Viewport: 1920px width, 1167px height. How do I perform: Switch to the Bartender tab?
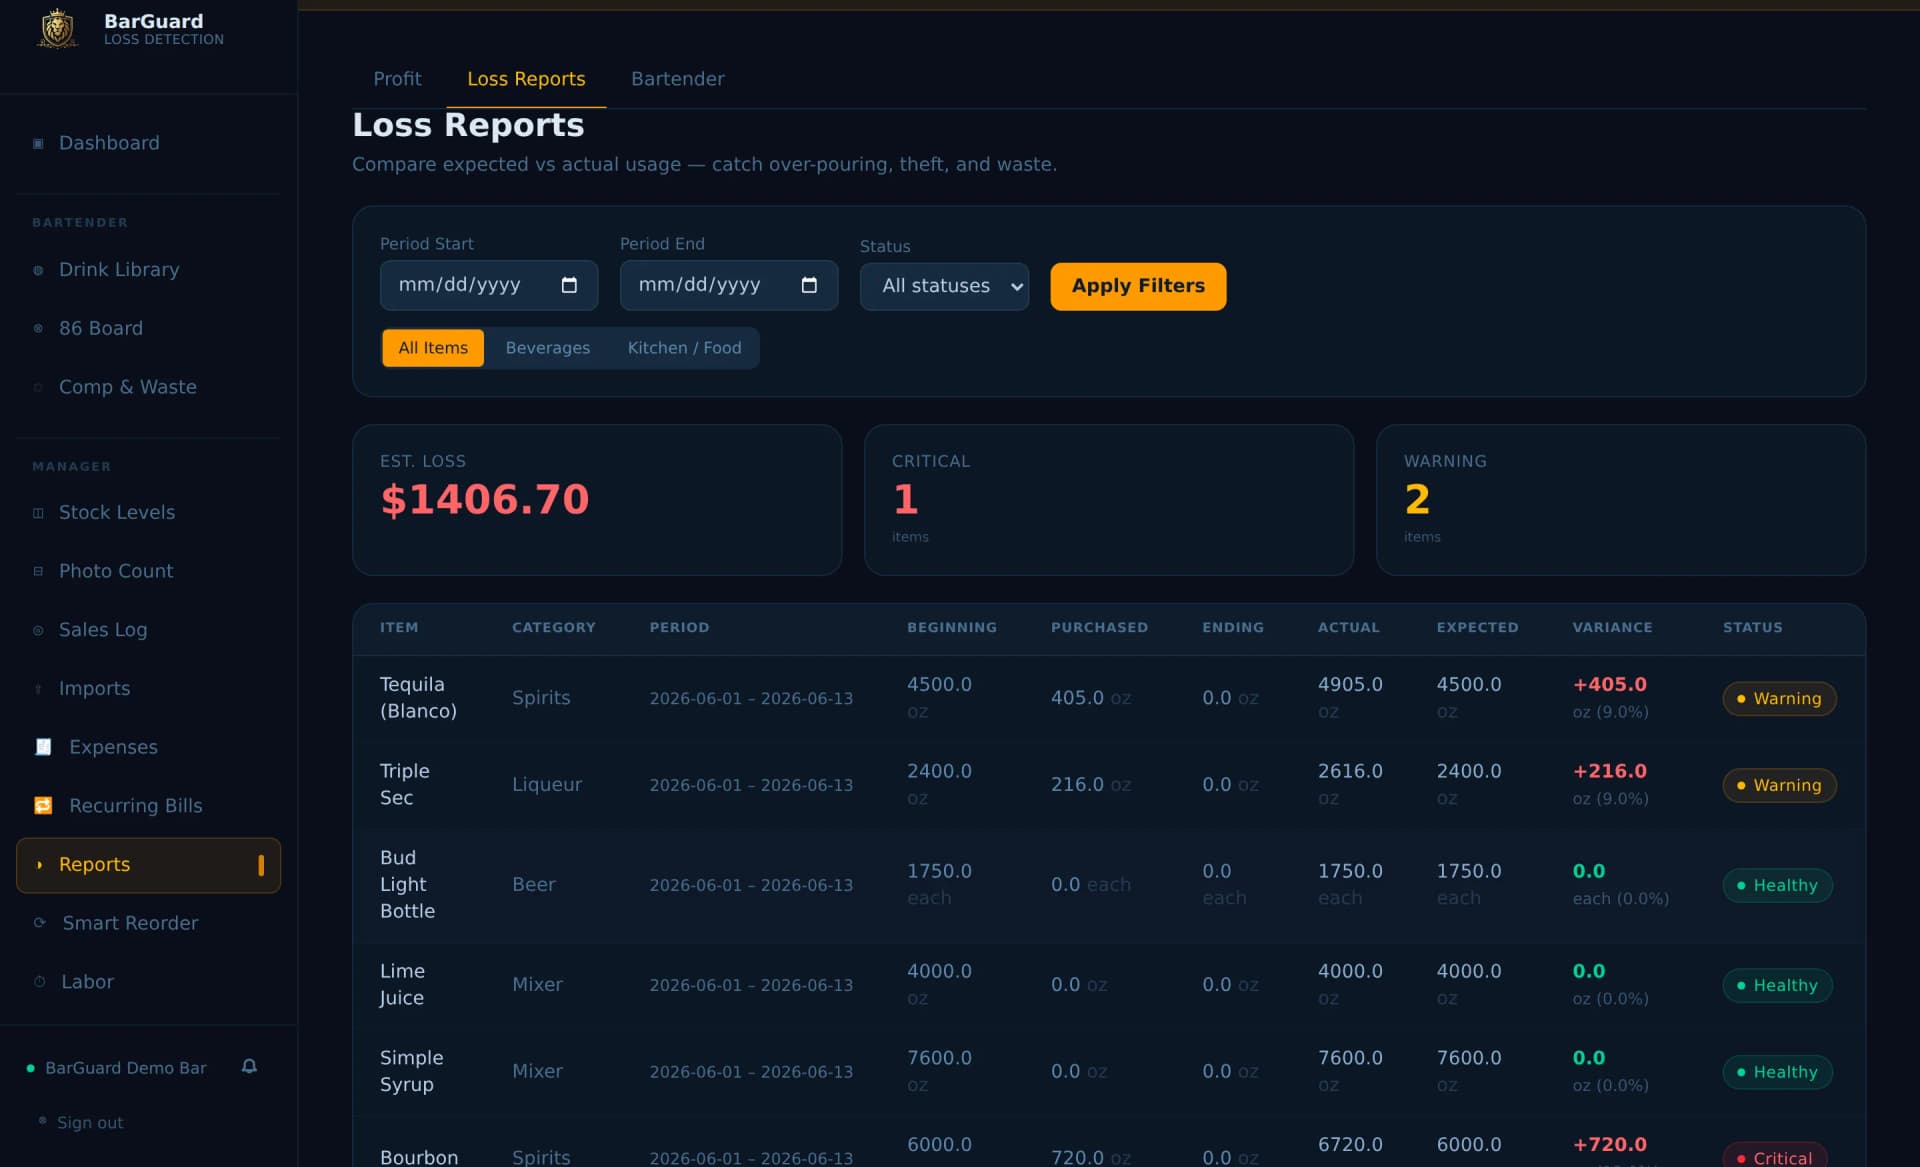pos(677,79)
